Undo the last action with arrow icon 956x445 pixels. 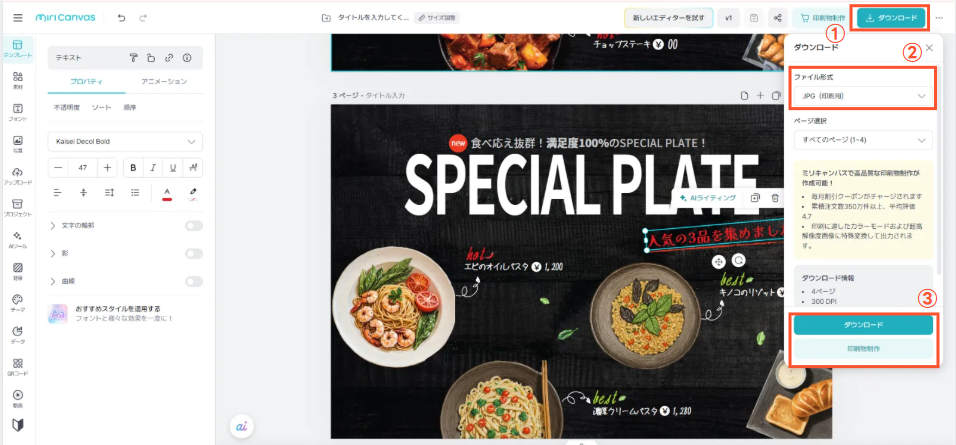tap(121, 18)
